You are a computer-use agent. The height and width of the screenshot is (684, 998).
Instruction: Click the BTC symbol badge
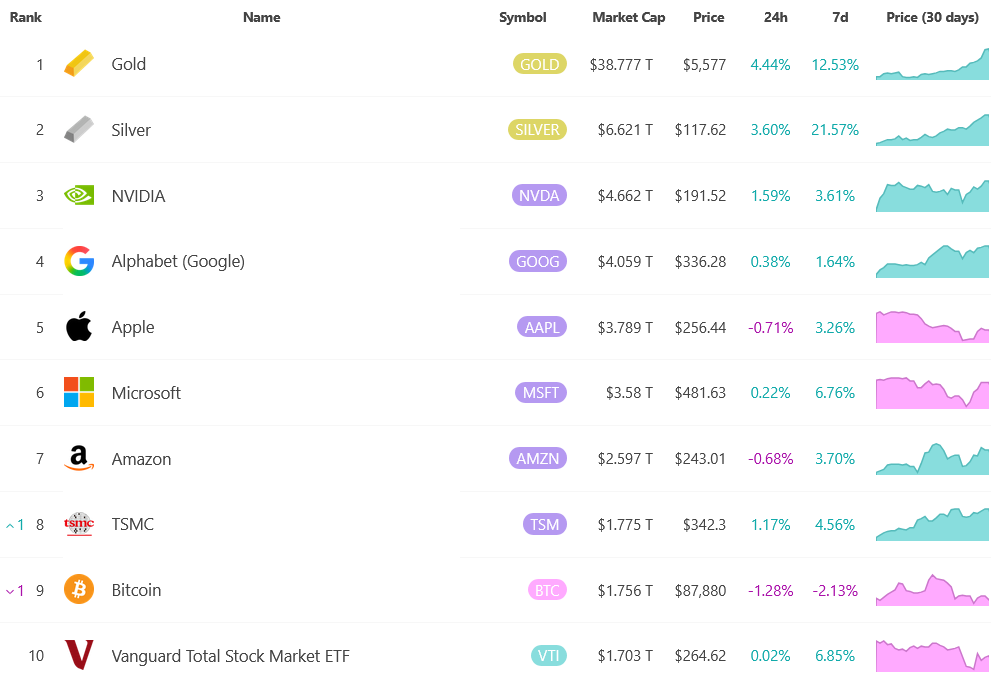click(x=547, y=589)
